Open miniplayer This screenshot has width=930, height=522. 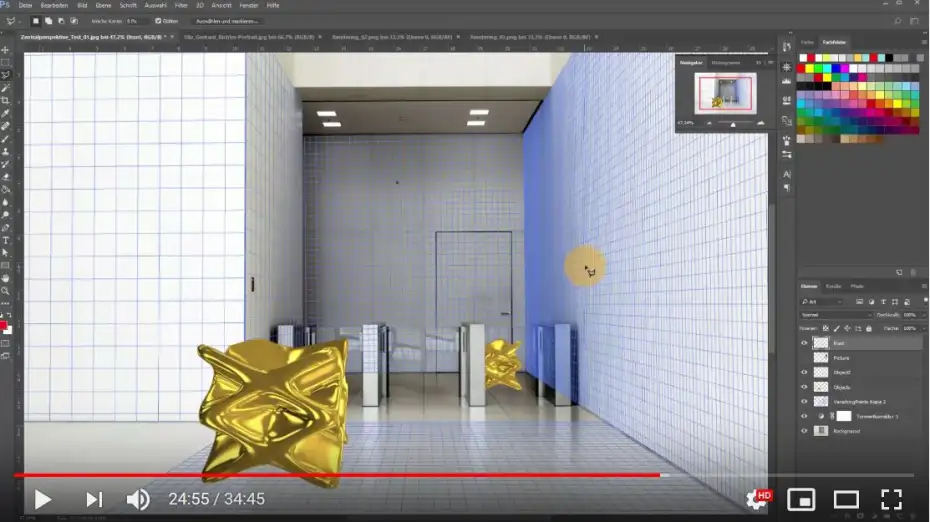click(x=801, y=499)
